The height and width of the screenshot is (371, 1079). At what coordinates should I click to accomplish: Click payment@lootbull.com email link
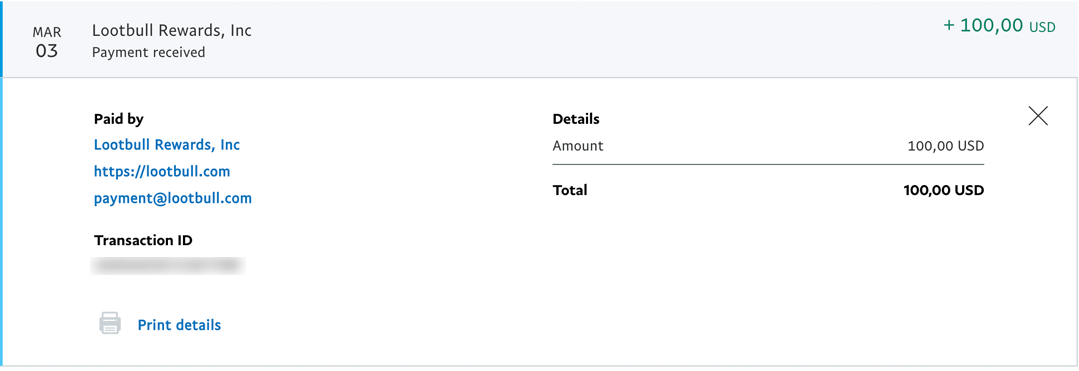(173, 198)
